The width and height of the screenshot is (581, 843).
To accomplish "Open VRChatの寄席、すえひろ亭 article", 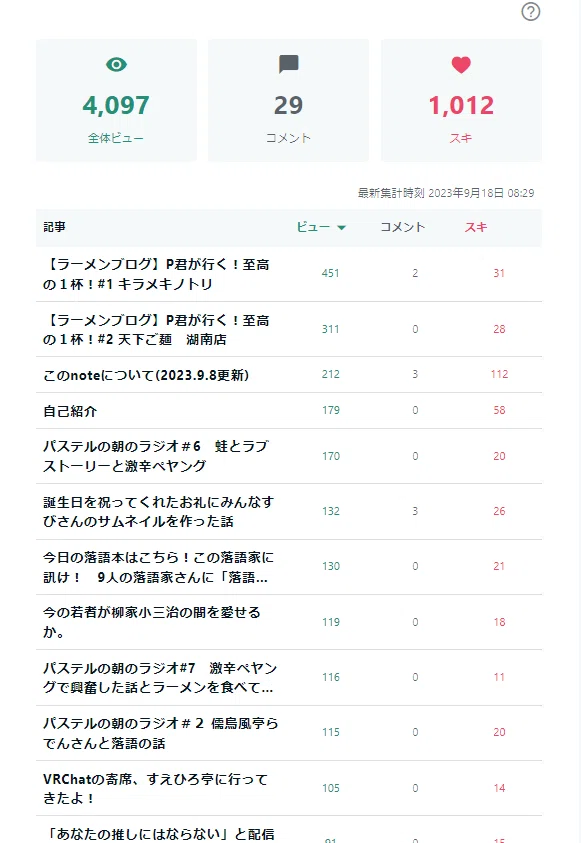I will coord(155,788).
